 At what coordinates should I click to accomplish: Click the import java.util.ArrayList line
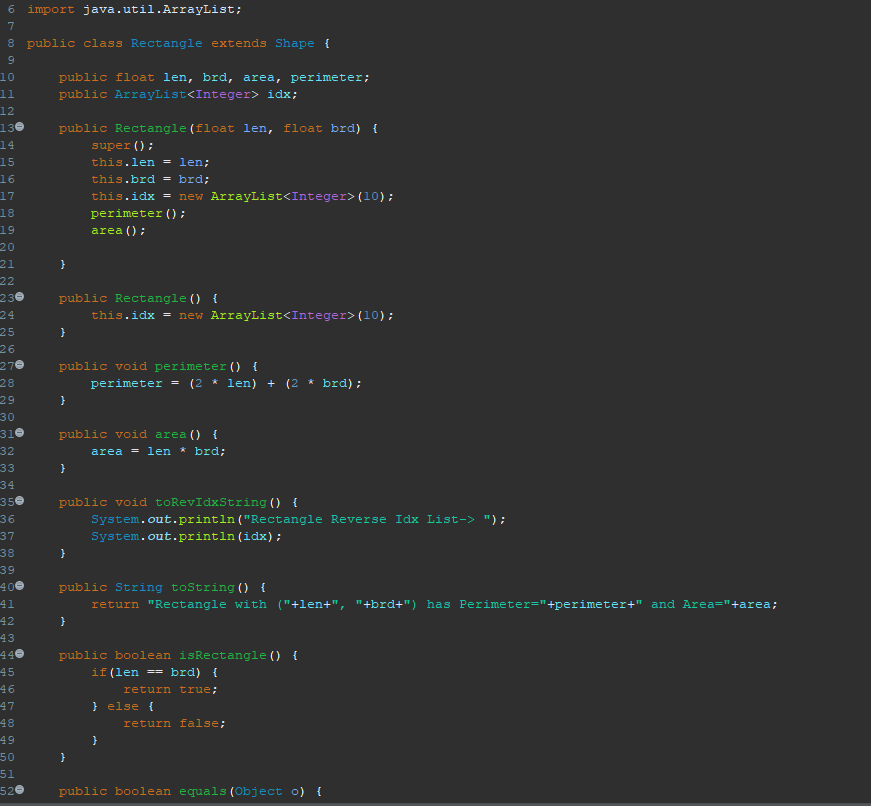coord(134,10)
